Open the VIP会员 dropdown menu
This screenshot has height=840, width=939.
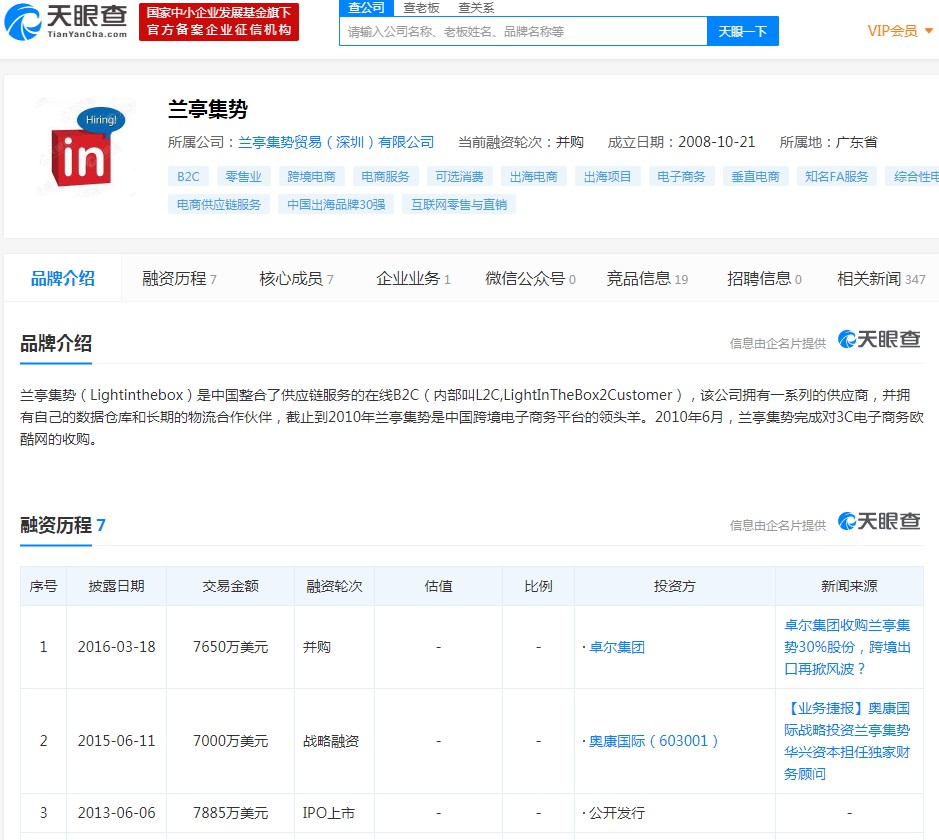[899, 31]
